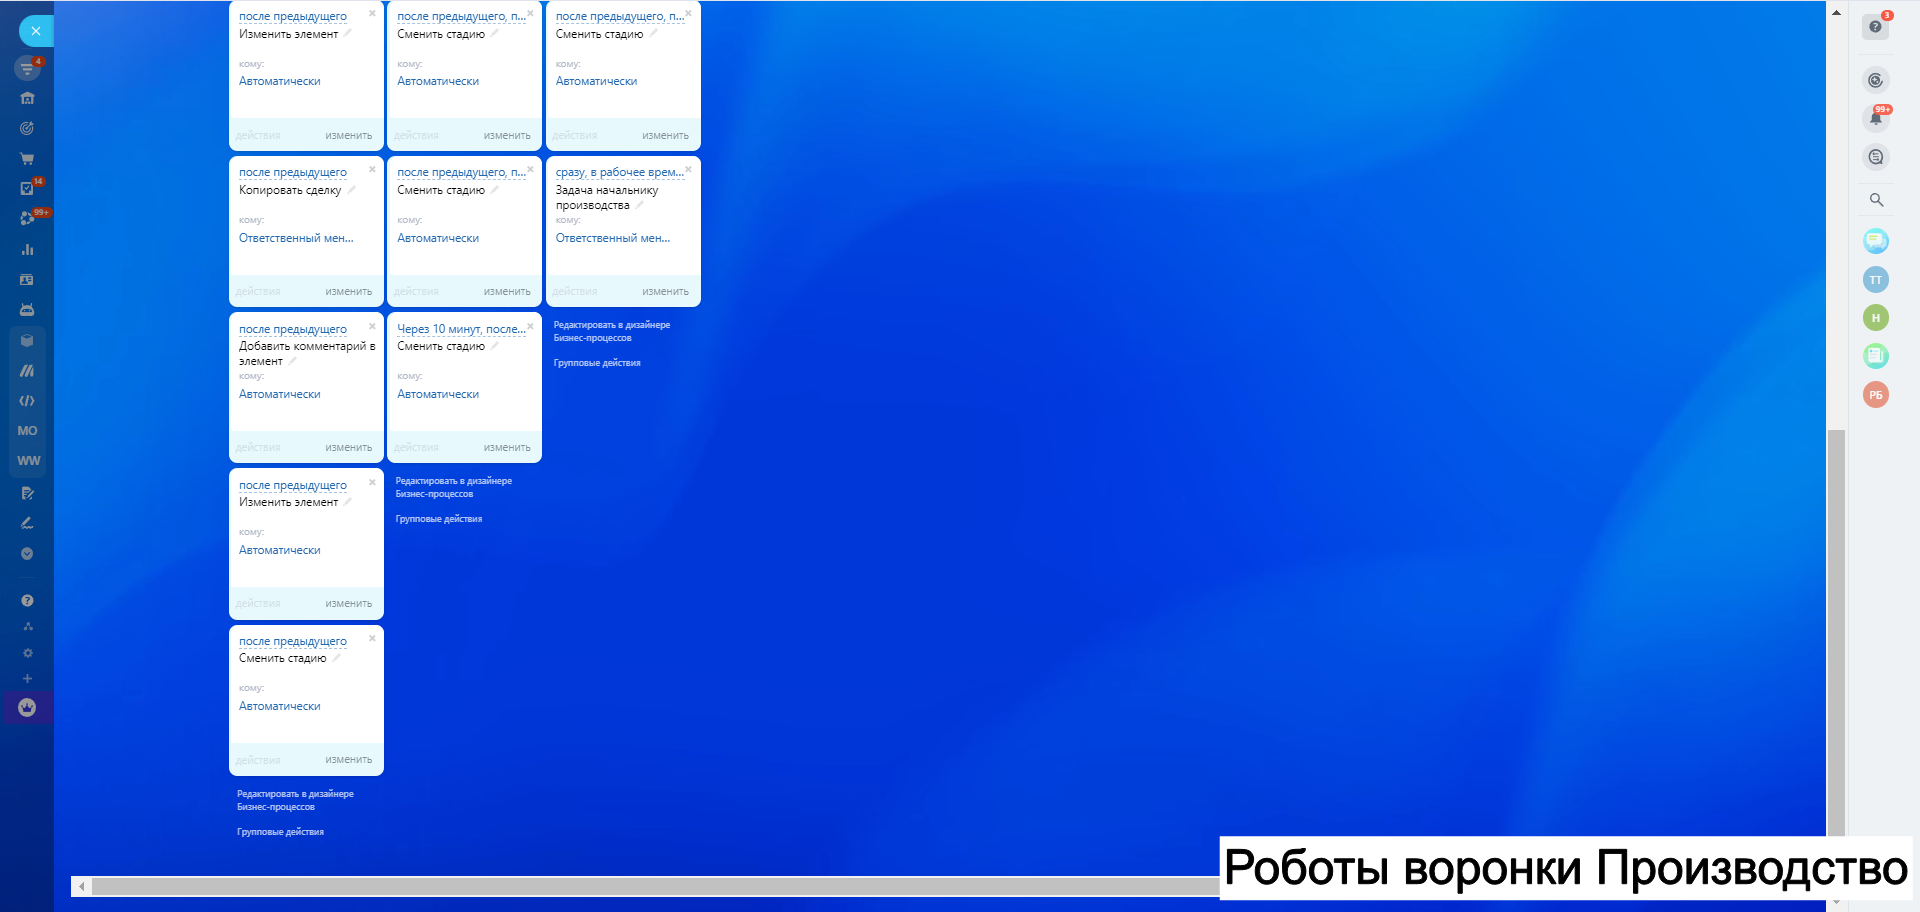Viewport: 1920px width, 912px height.
Task: Open the robot icon in left sidebar
Action: [27, 310]
